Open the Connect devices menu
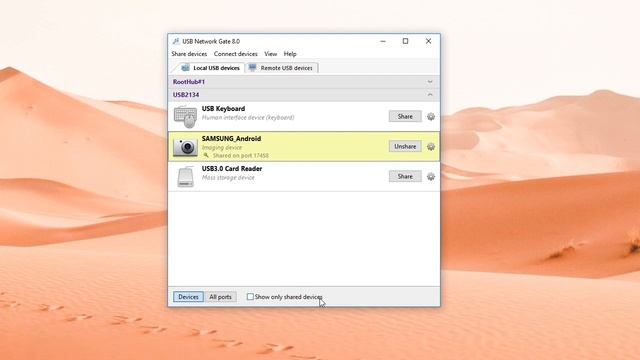Viewport: 640px width, 360px height. click(236, 54)
